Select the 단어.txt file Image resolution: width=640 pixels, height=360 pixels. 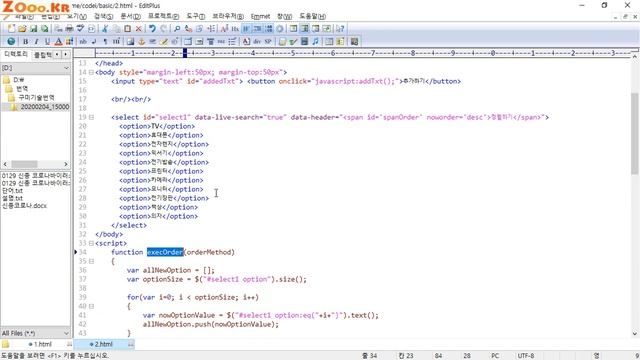[x=12, y=191]
